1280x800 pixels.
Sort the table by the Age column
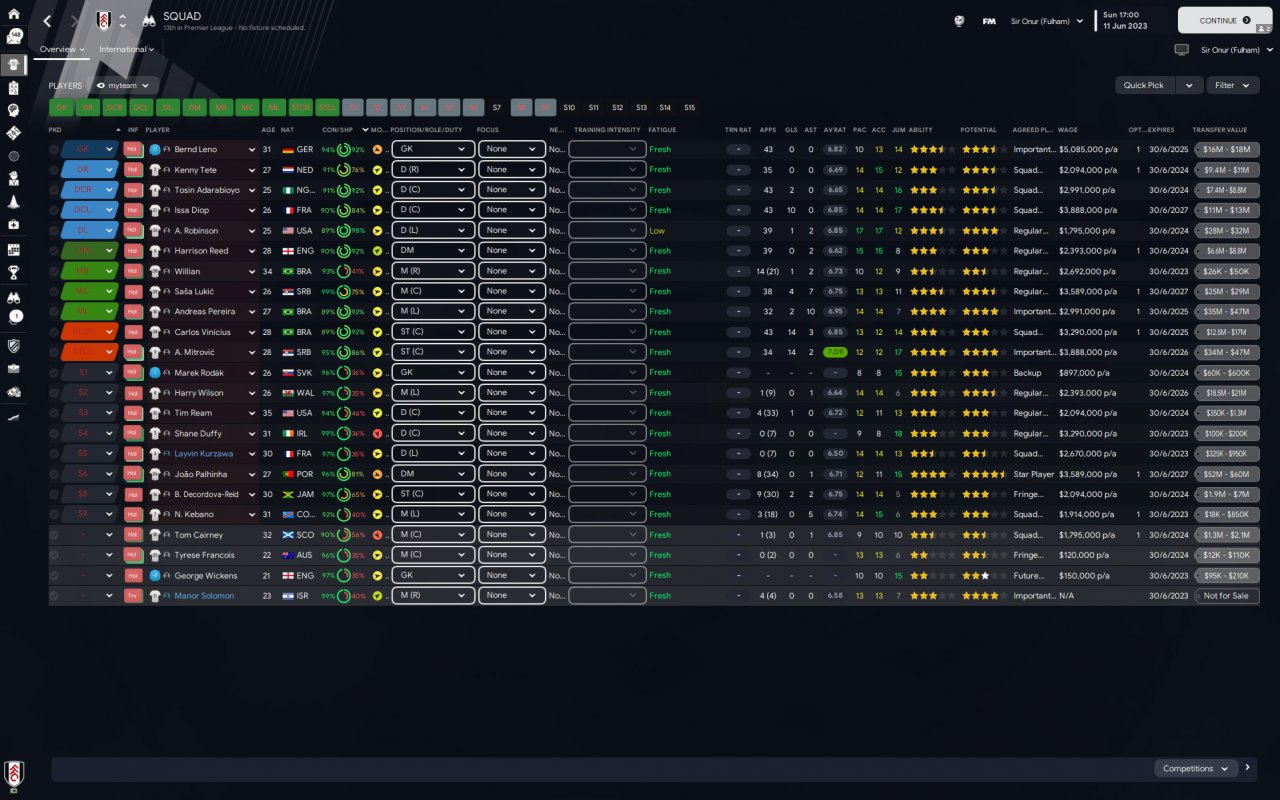point(268,130)
